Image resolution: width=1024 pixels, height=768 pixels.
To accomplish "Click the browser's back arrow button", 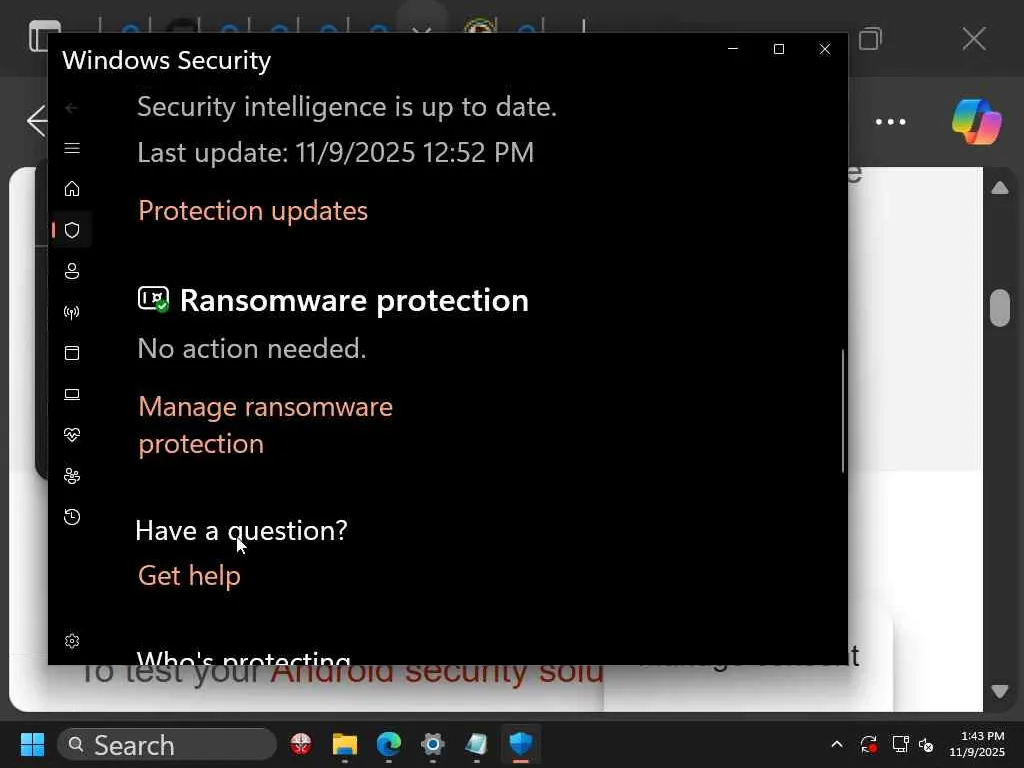I will click(37, 121).
